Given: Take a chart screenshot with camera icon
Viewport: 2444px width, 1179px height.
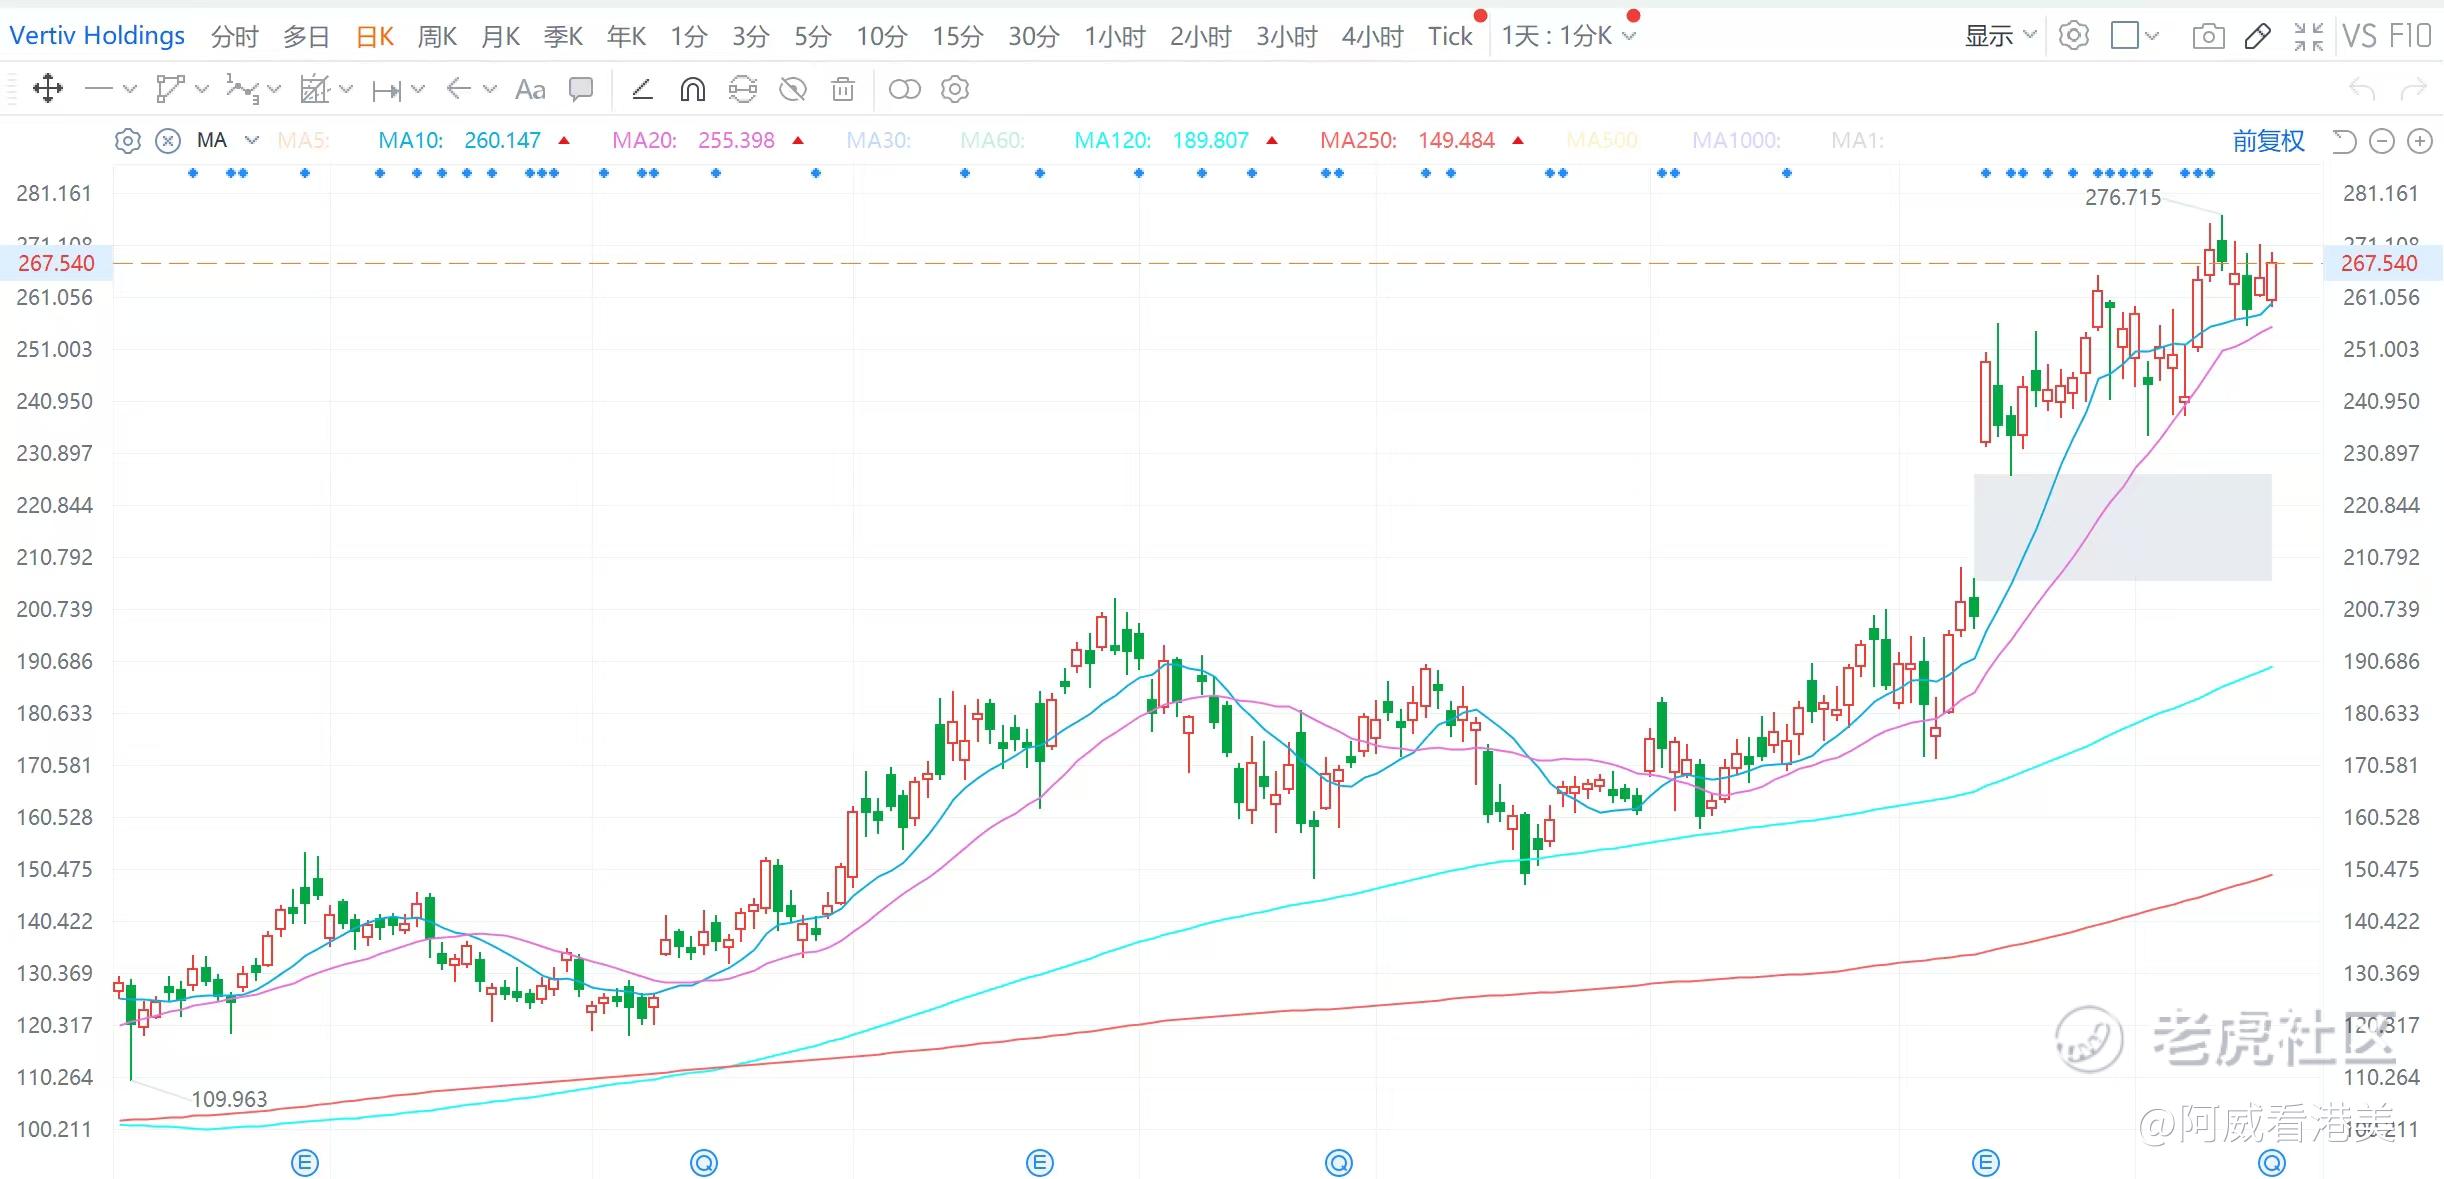Looking at the screenshot, I should pyautogui.click(x=2208, y=37).
